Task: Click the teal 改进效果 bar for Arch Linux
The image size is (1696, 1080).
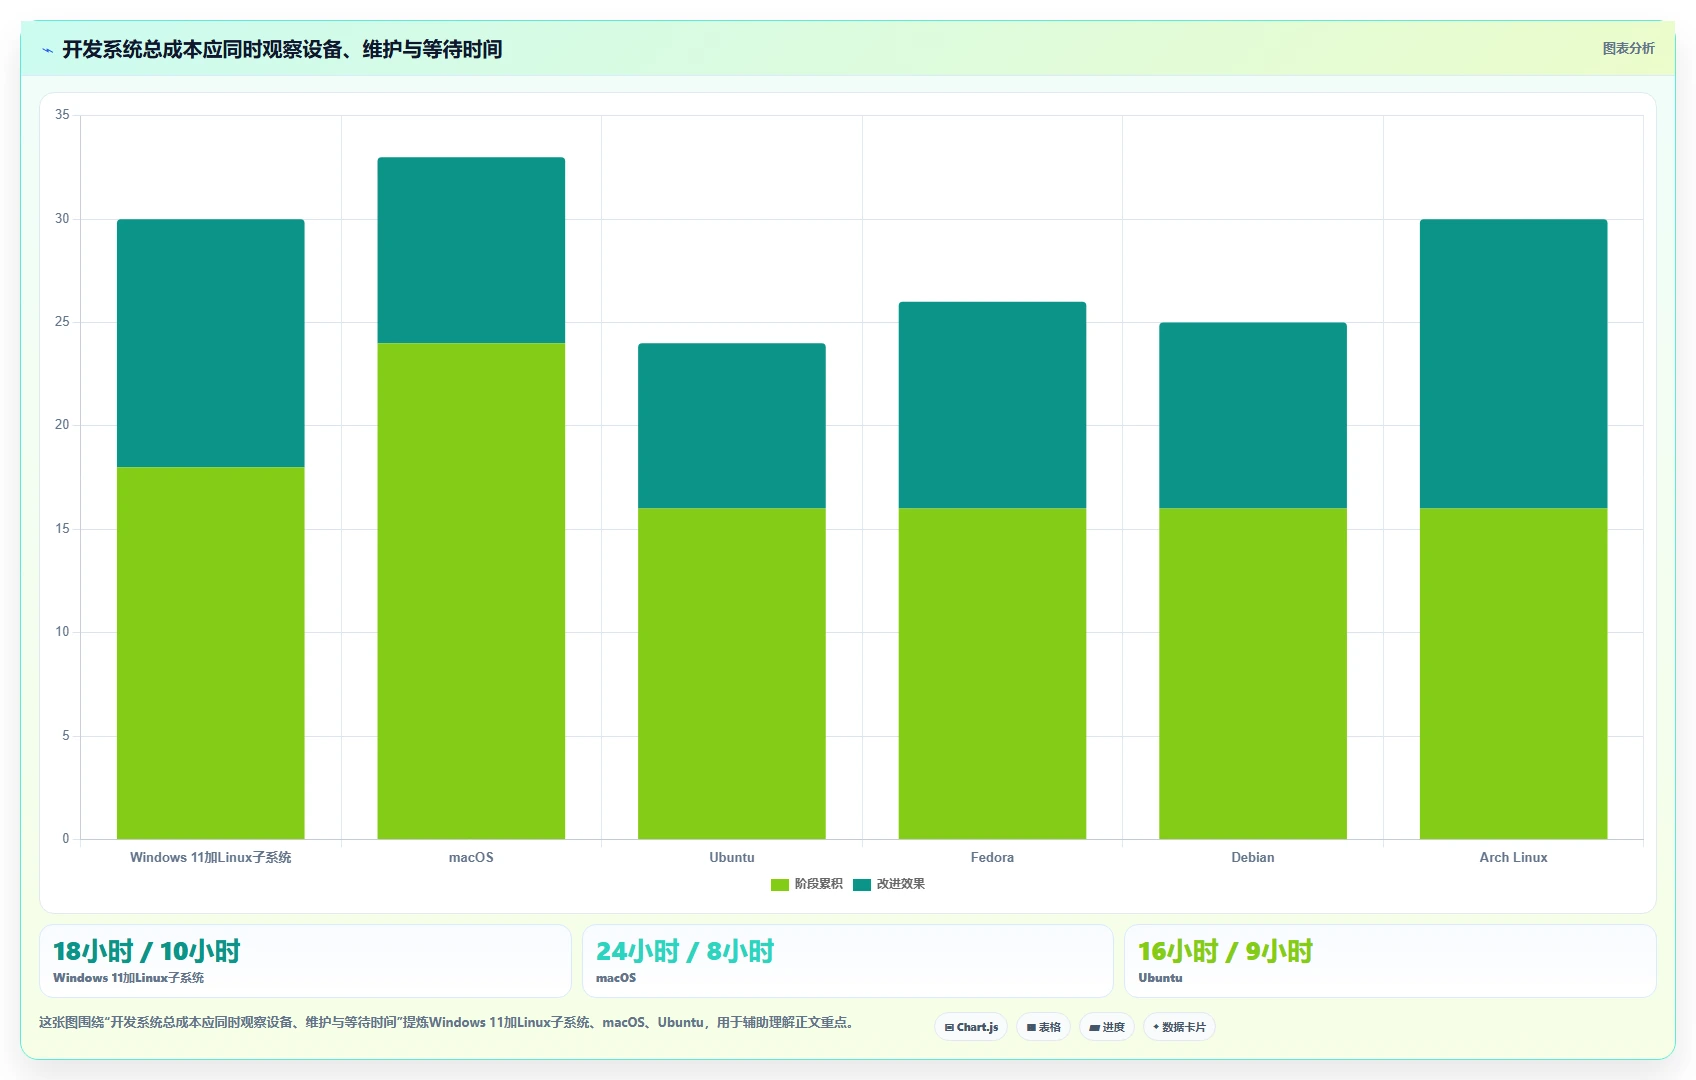Action: click(x=1514, y=364)
